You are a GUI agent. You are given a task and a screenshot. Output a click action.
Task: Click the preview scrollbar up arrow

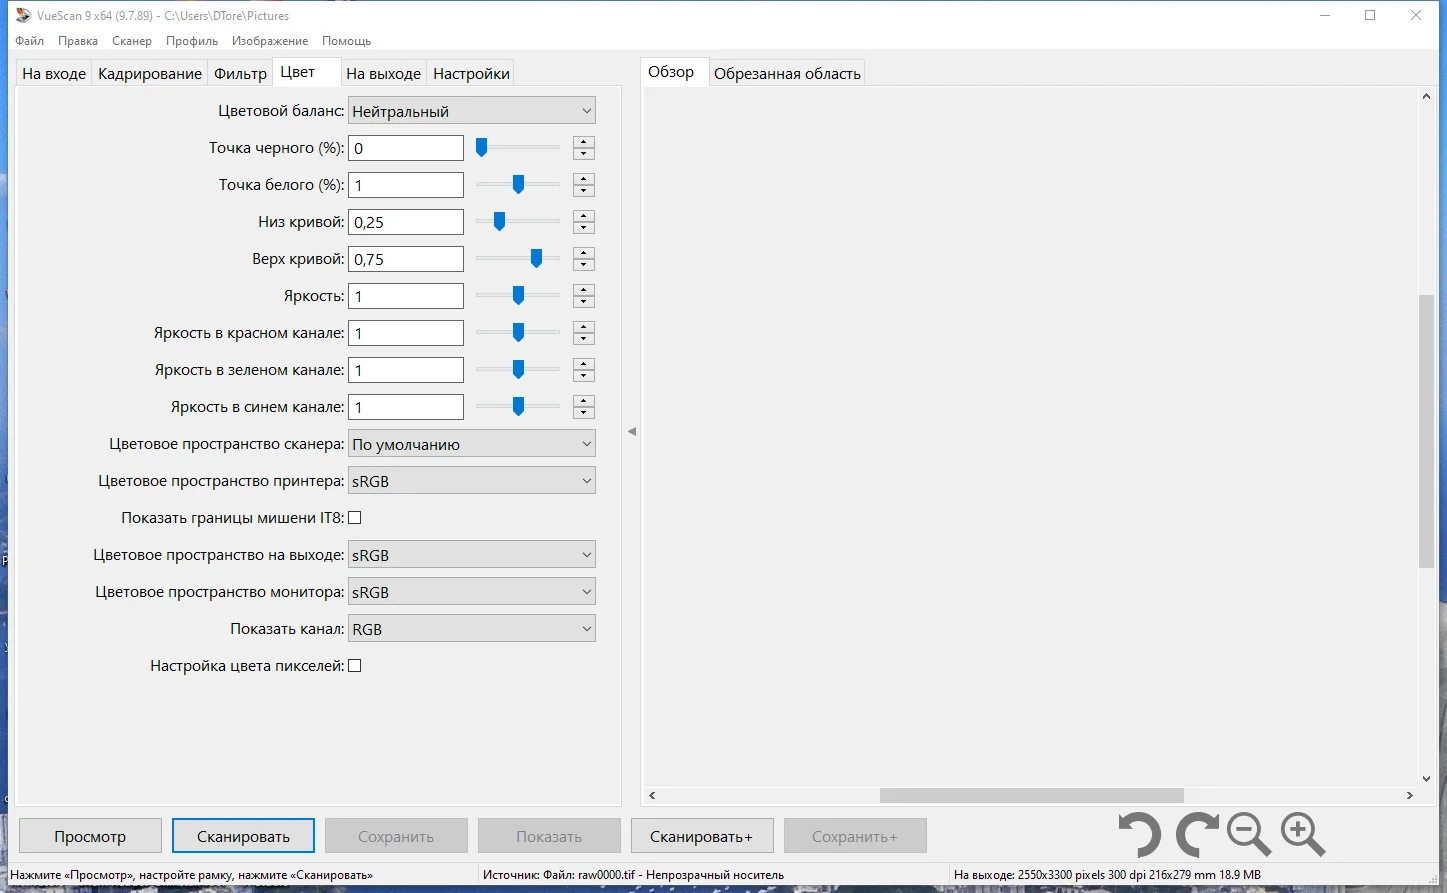point(1426,96)
